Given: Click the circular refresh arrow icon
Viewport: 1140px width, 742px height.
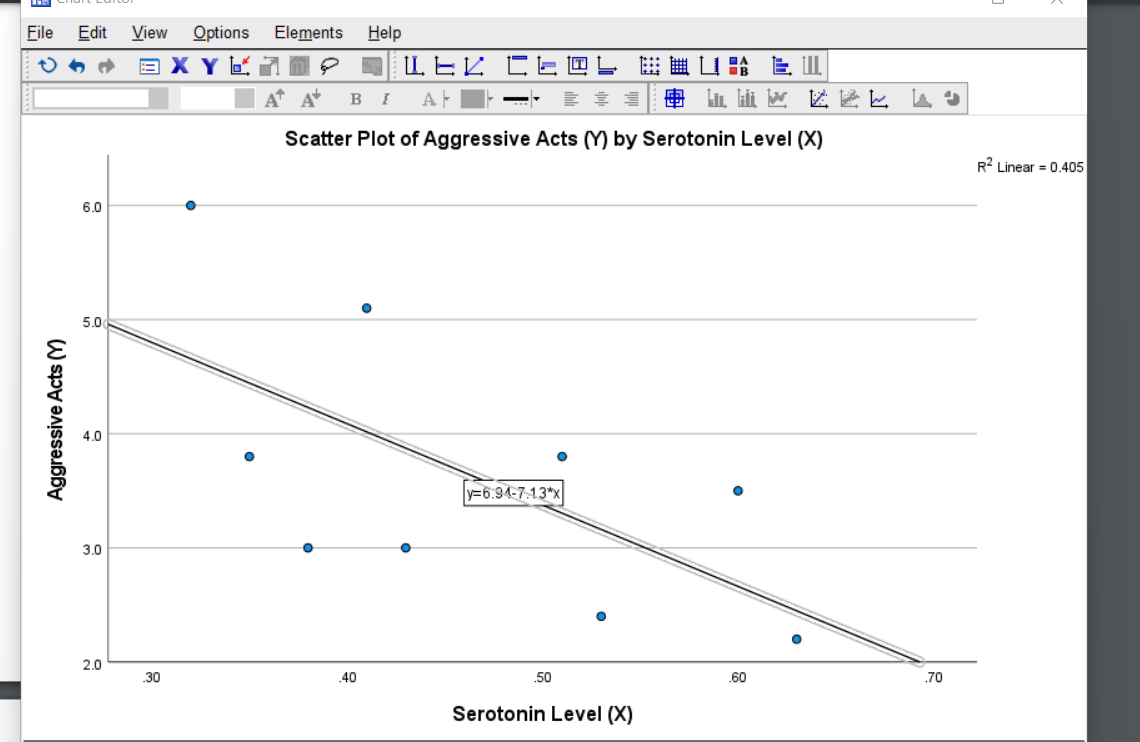Looking at the screenshot, I should (47, 66).
